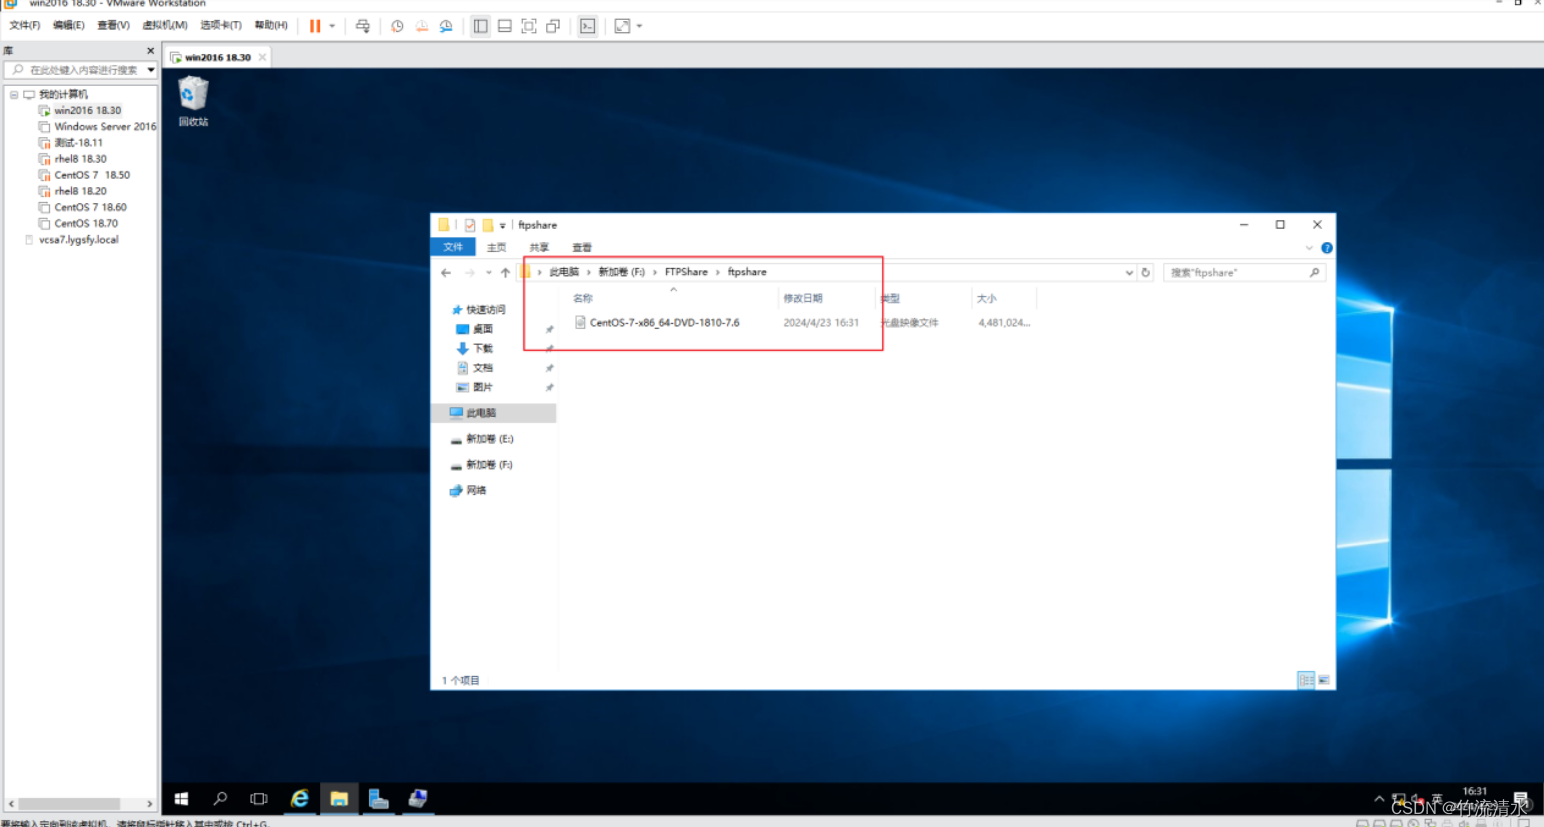Click the revert to snapshot icon
Viewport: 1544px width, 827px height.
coord(422,26)
